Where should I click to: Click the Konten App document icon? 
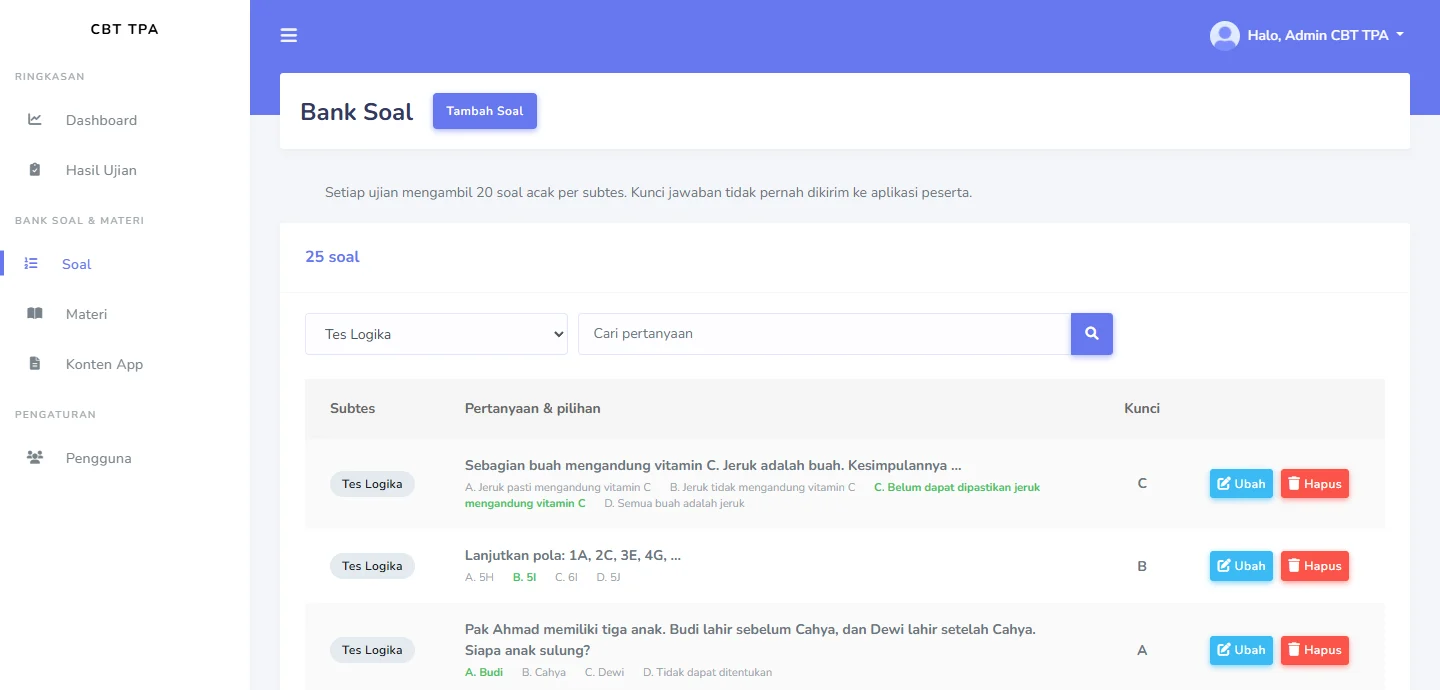35,364
